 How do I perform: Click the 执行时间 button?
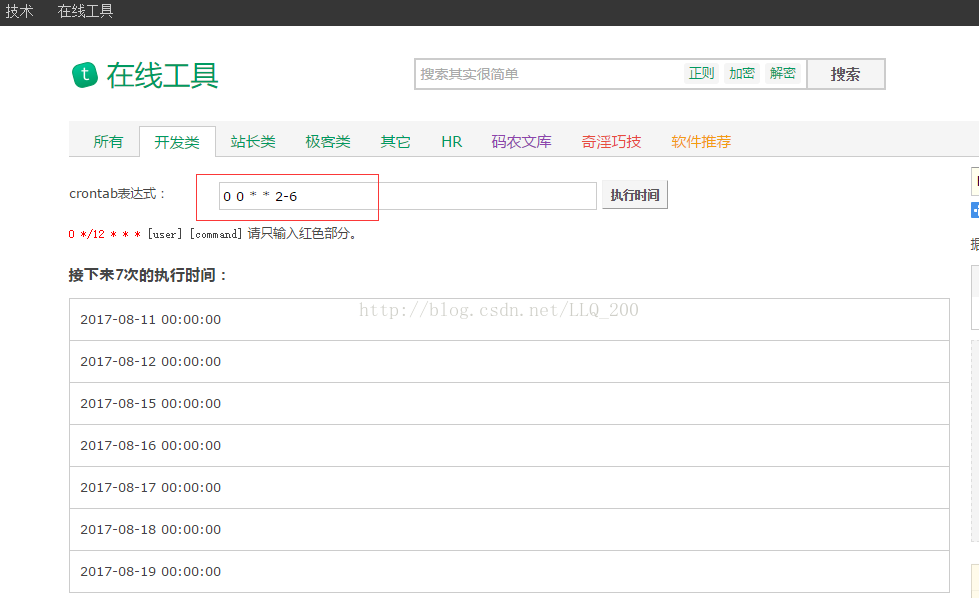pos(635,195)
